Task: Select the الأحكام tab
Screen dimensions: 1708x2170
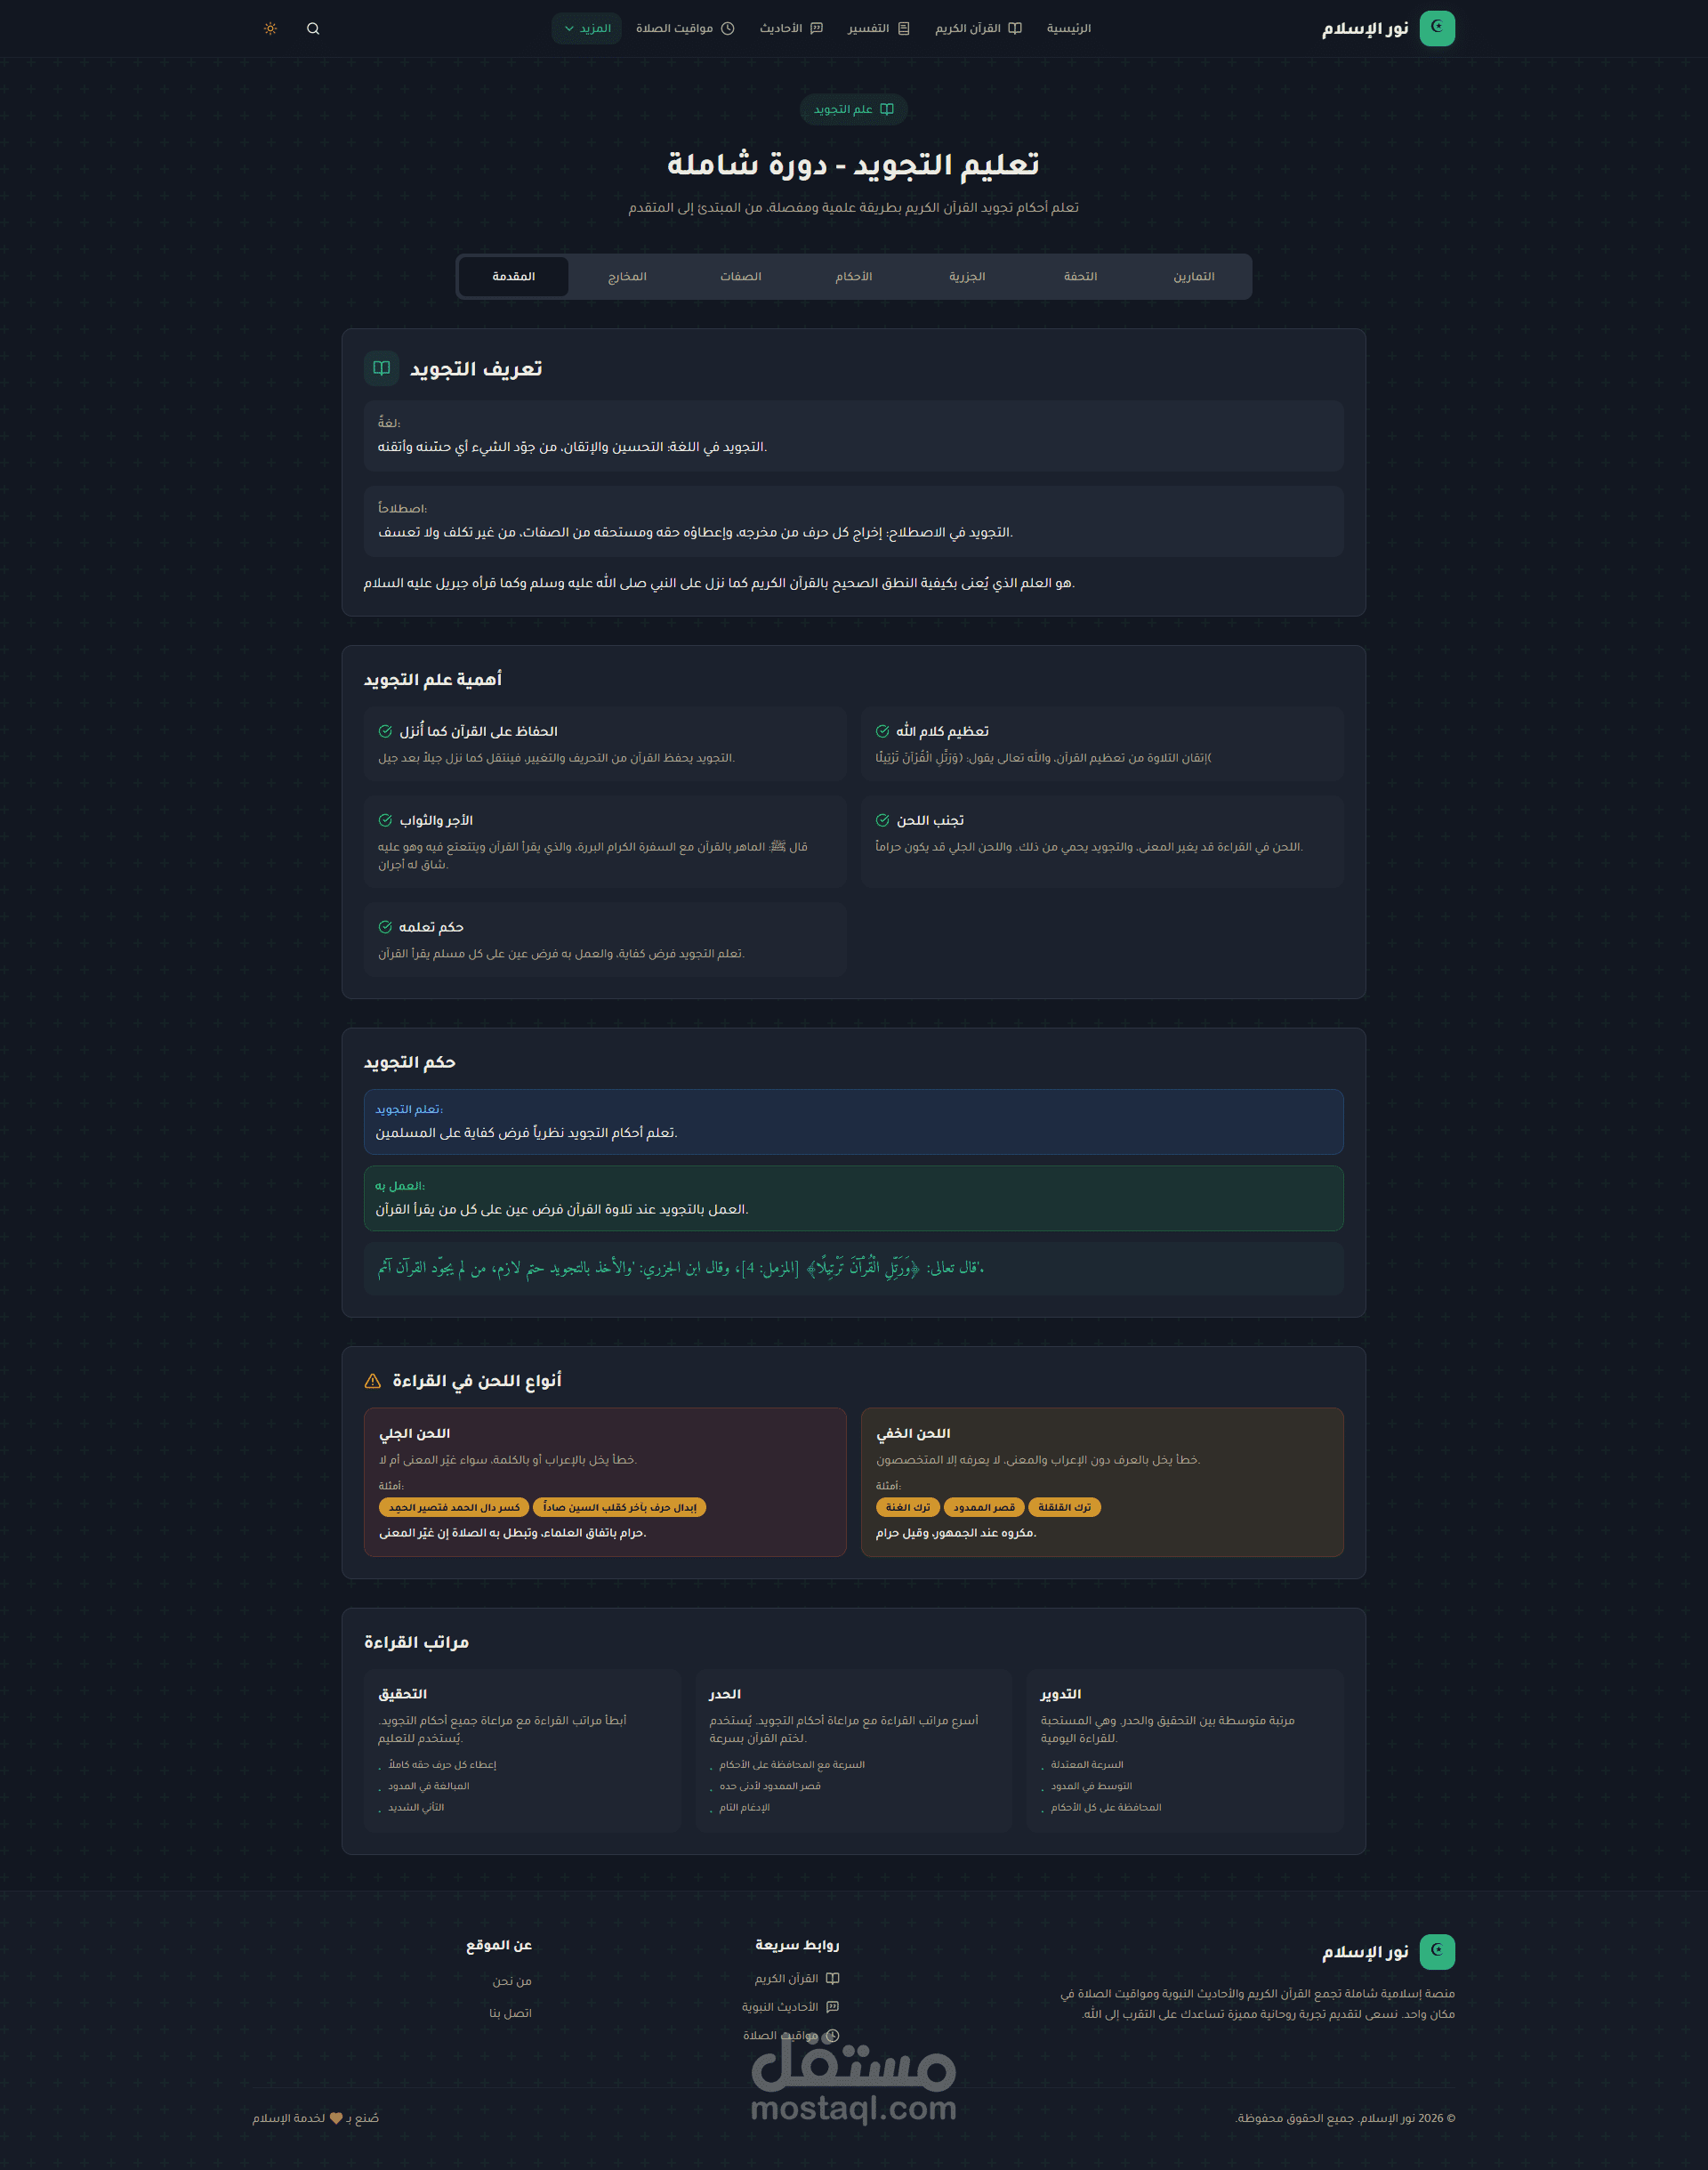Action: click(853, 277)
